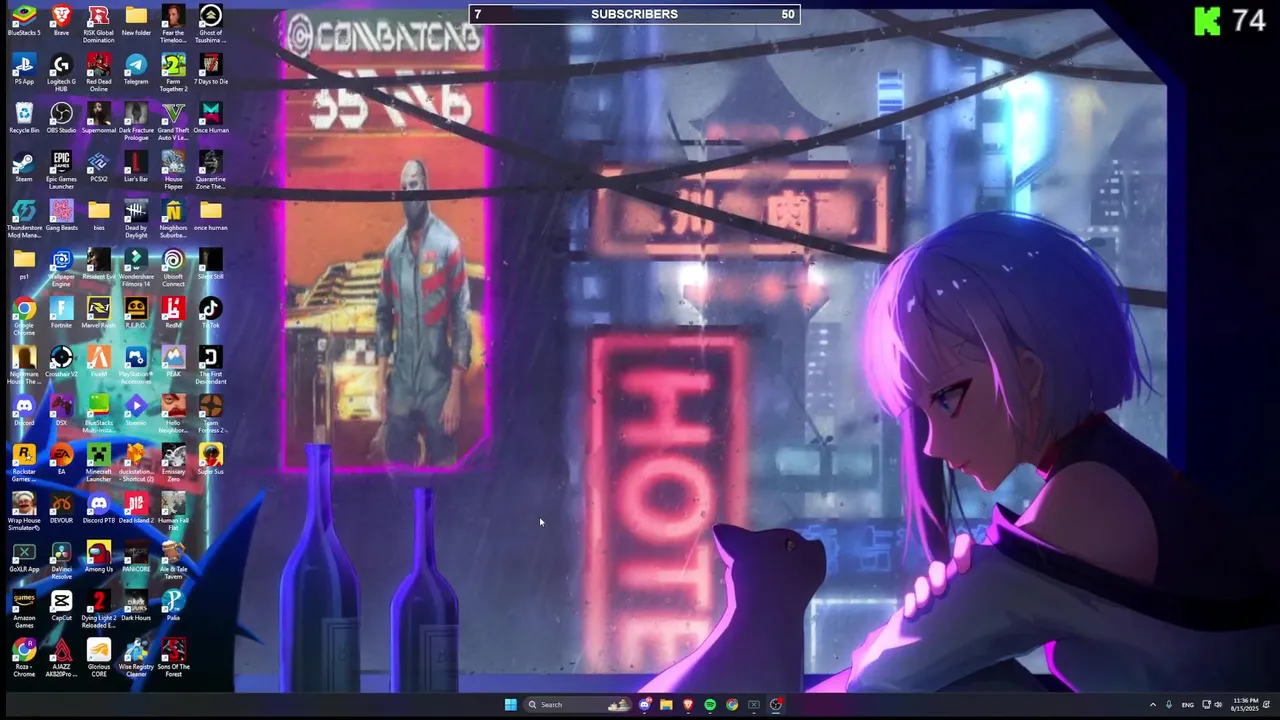The width and height of the screenshot is (1280, 720).
Task: Select the Team Fortress 2 shortcut
Action: point(210,416)
